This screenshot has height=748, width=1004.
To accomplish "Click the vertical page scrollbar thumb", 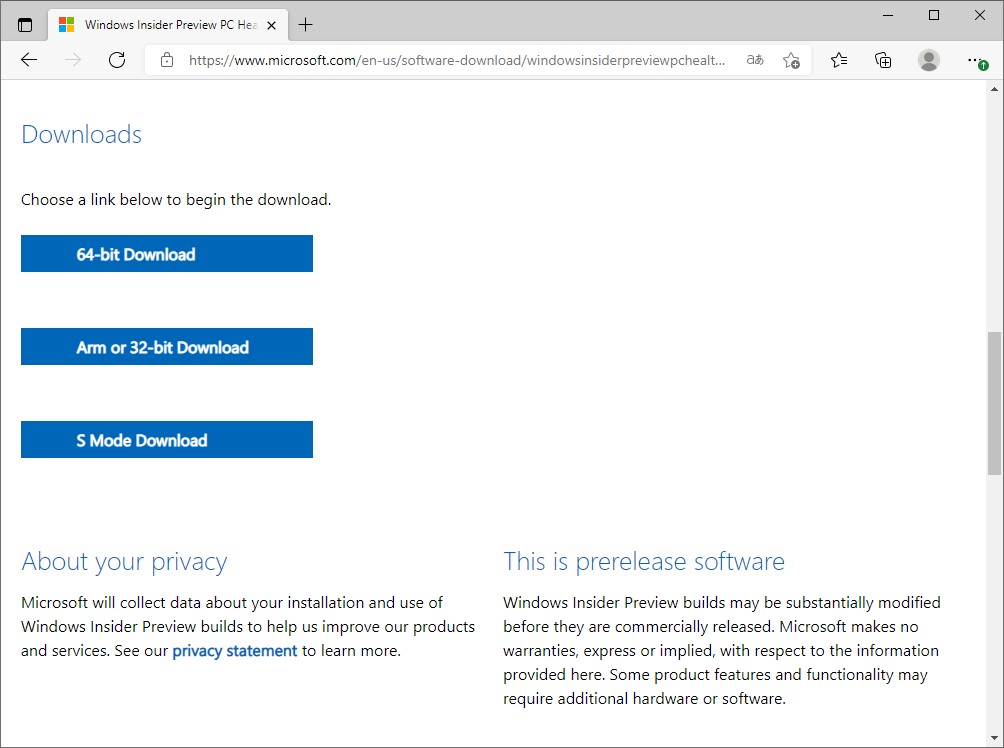I will coord(994,402).
